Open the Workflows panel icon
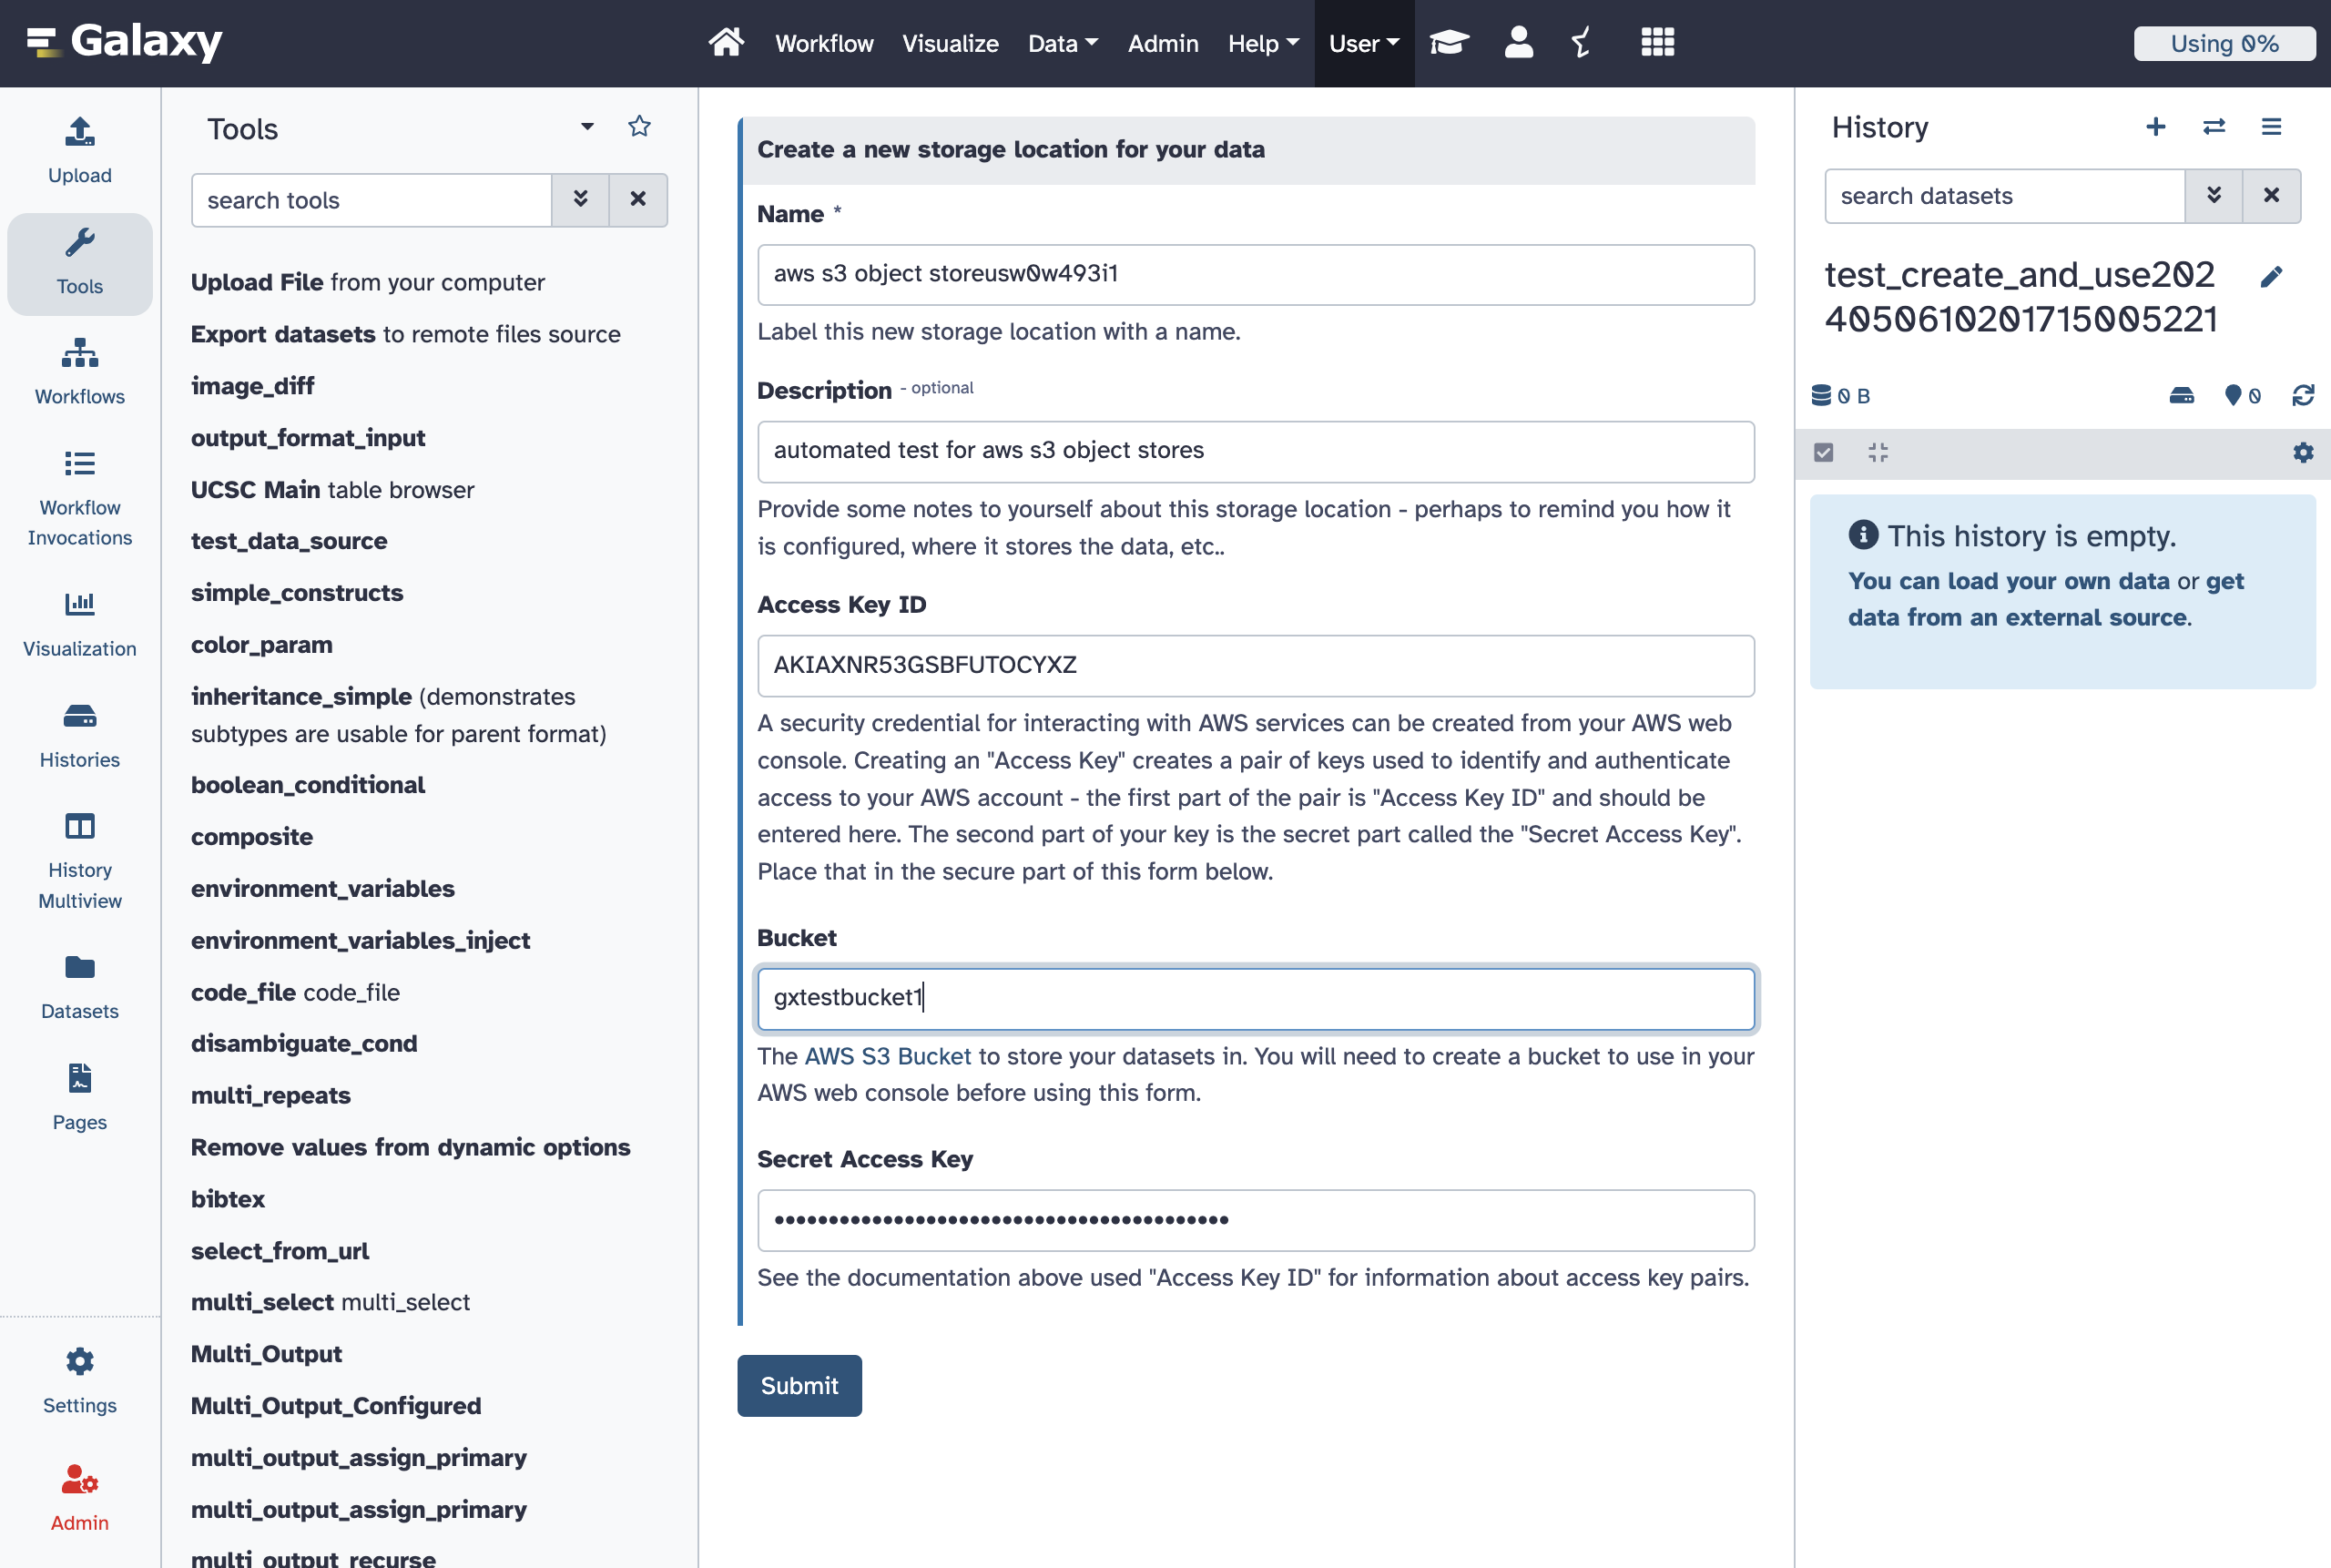Screen dimensions: 2331x1568 pyautogui.click(x=79, y=370)
